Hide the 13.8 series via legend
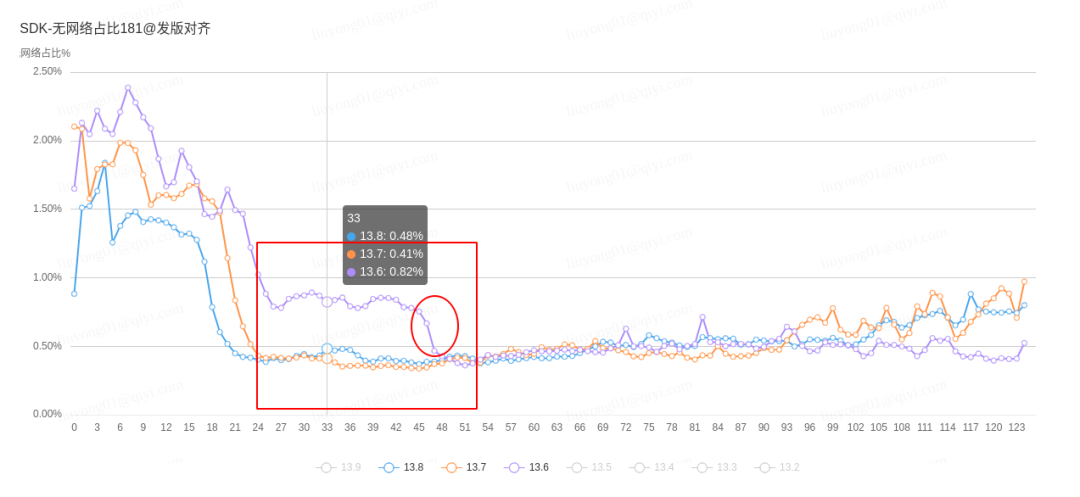The width and height of the screenshot is (1080, 497). tap(401, 467)
